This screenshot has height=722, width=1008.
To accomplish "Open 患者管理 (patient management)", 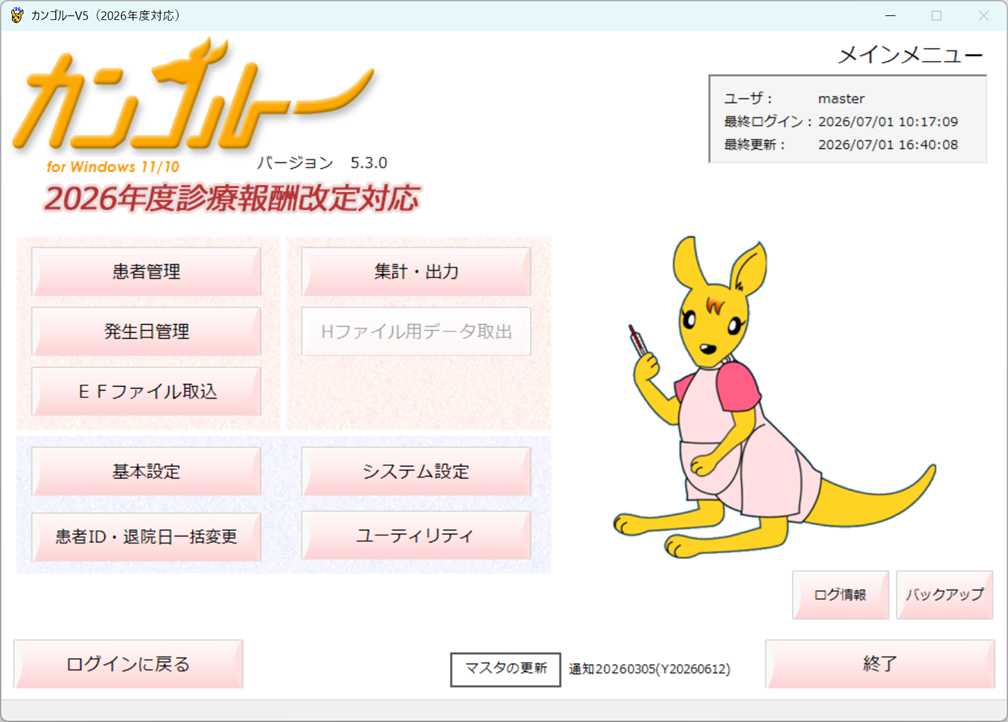I will coord(147,271).
